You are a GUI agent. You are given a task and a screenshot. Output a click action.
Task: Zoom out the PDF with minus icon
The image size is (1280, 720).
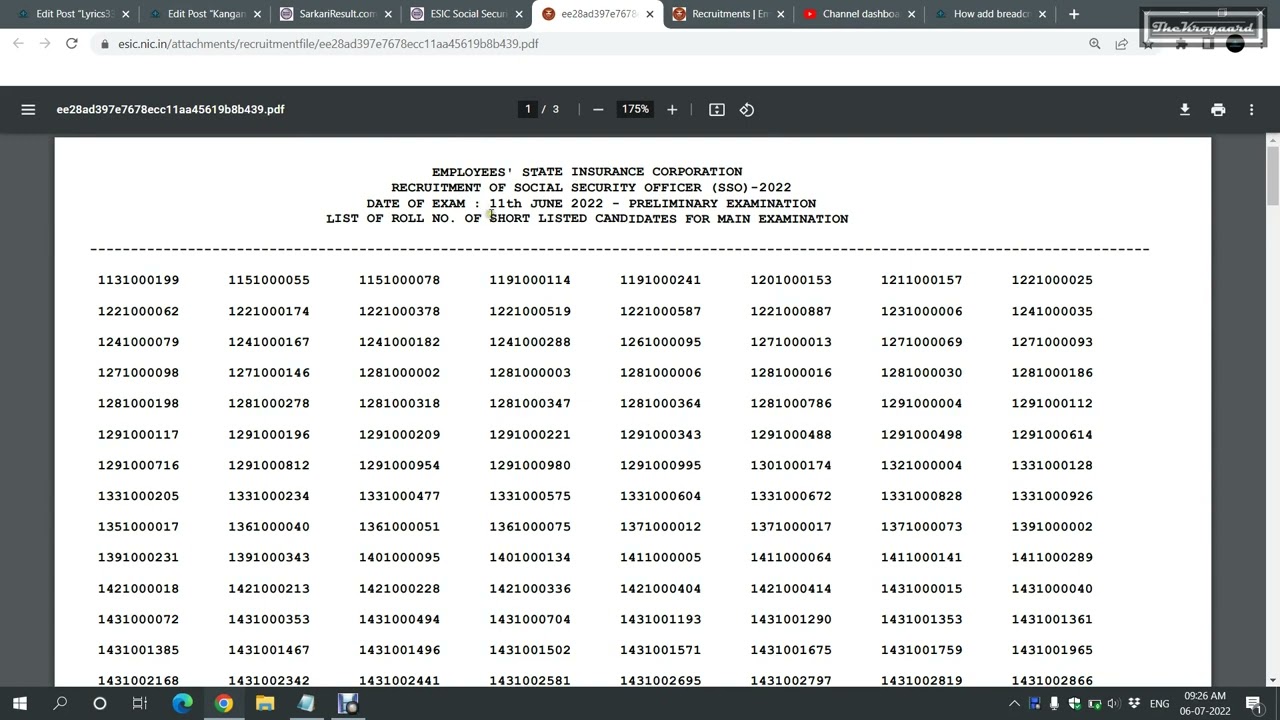[x=598, y=109]
